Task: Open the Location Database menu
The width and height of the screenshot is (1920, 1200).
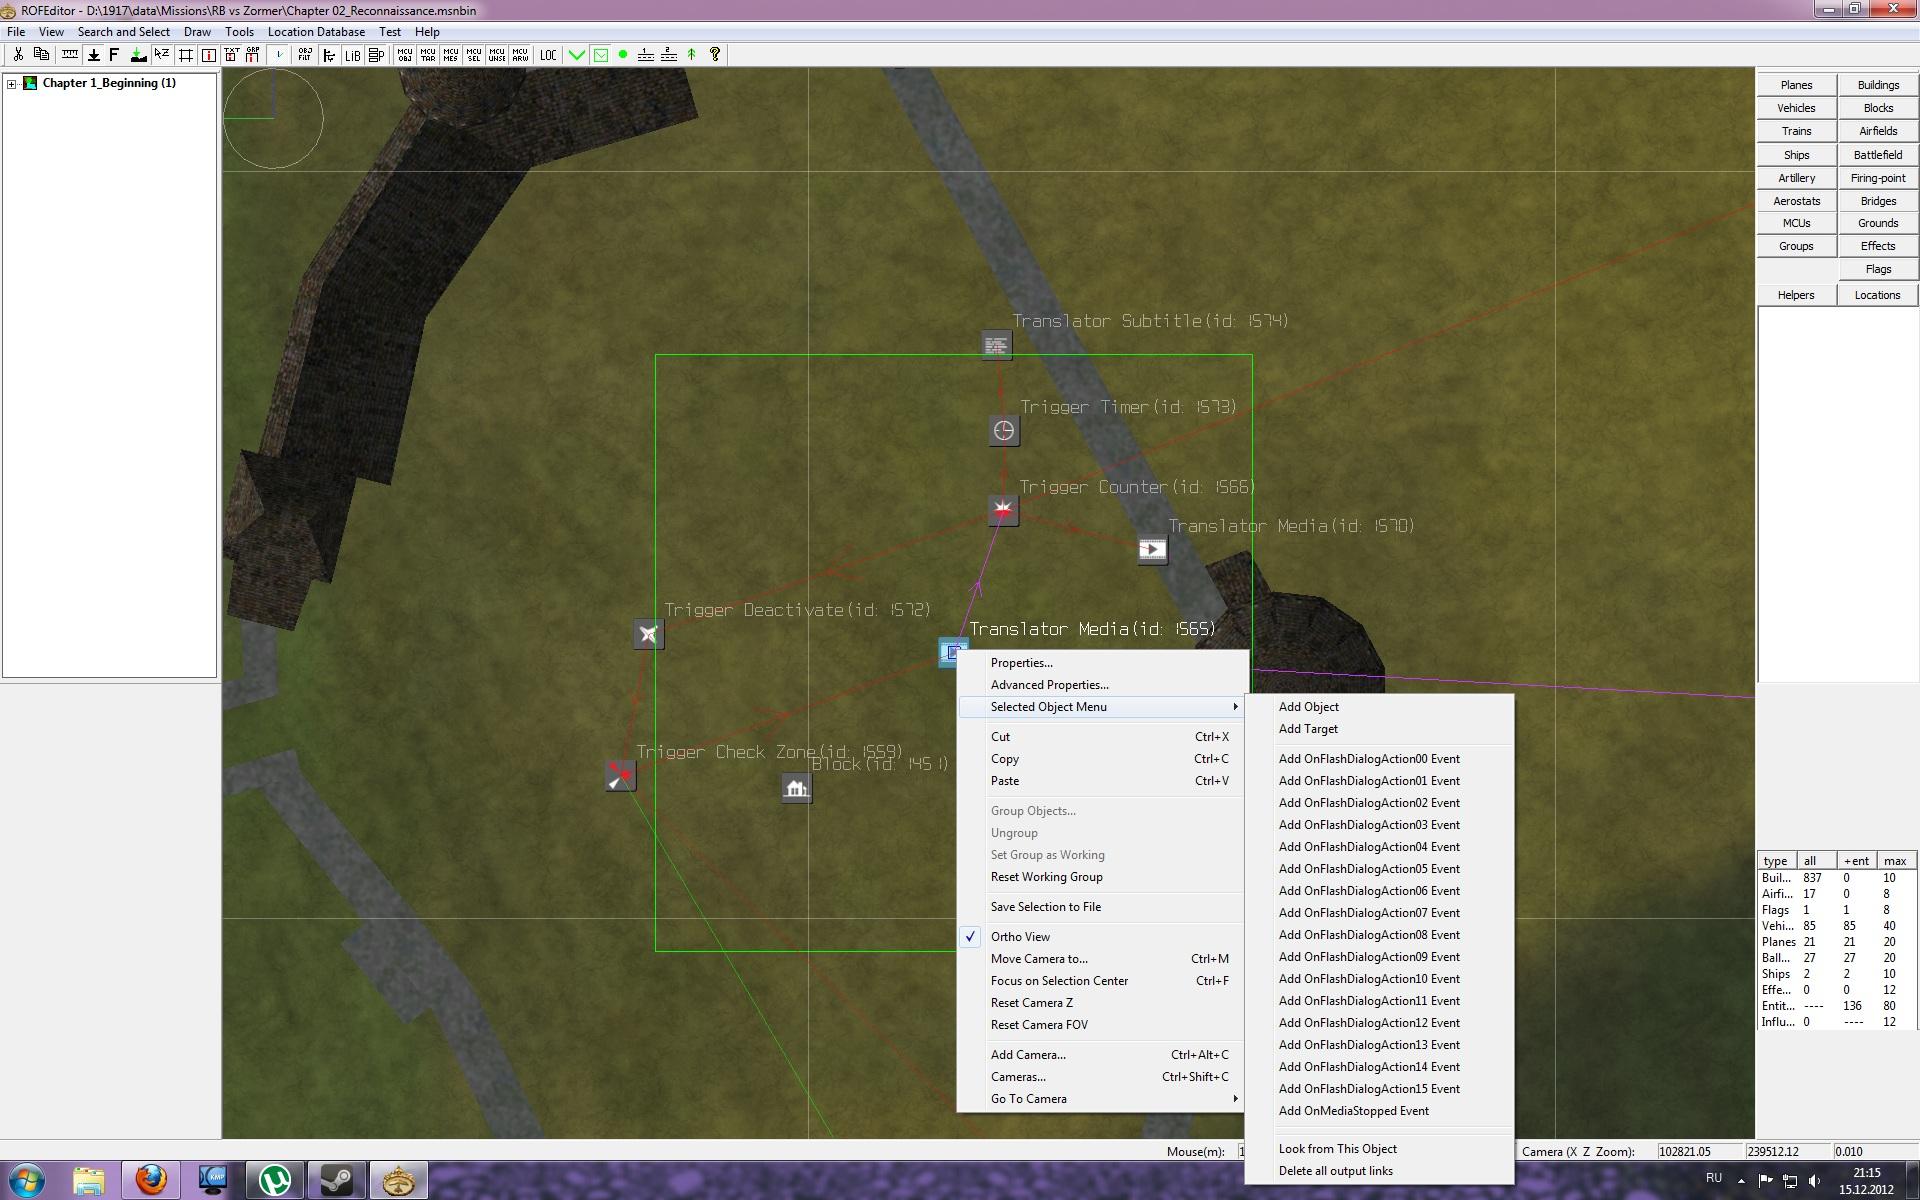Action: (316, 32)
